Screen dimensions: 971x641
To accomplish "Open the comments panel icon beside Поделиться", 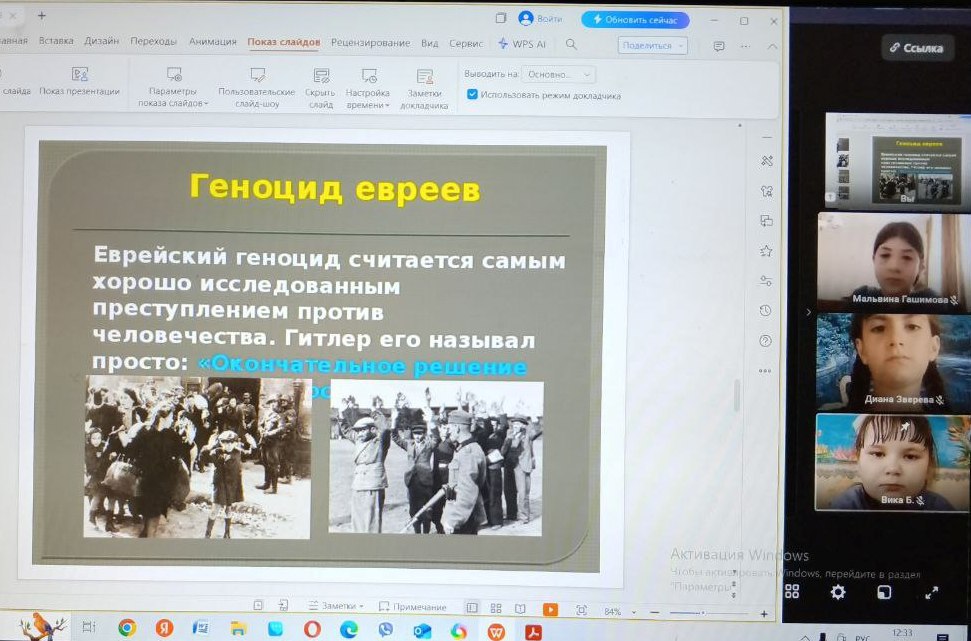I will pyautogui.click(x=718, y=46).
